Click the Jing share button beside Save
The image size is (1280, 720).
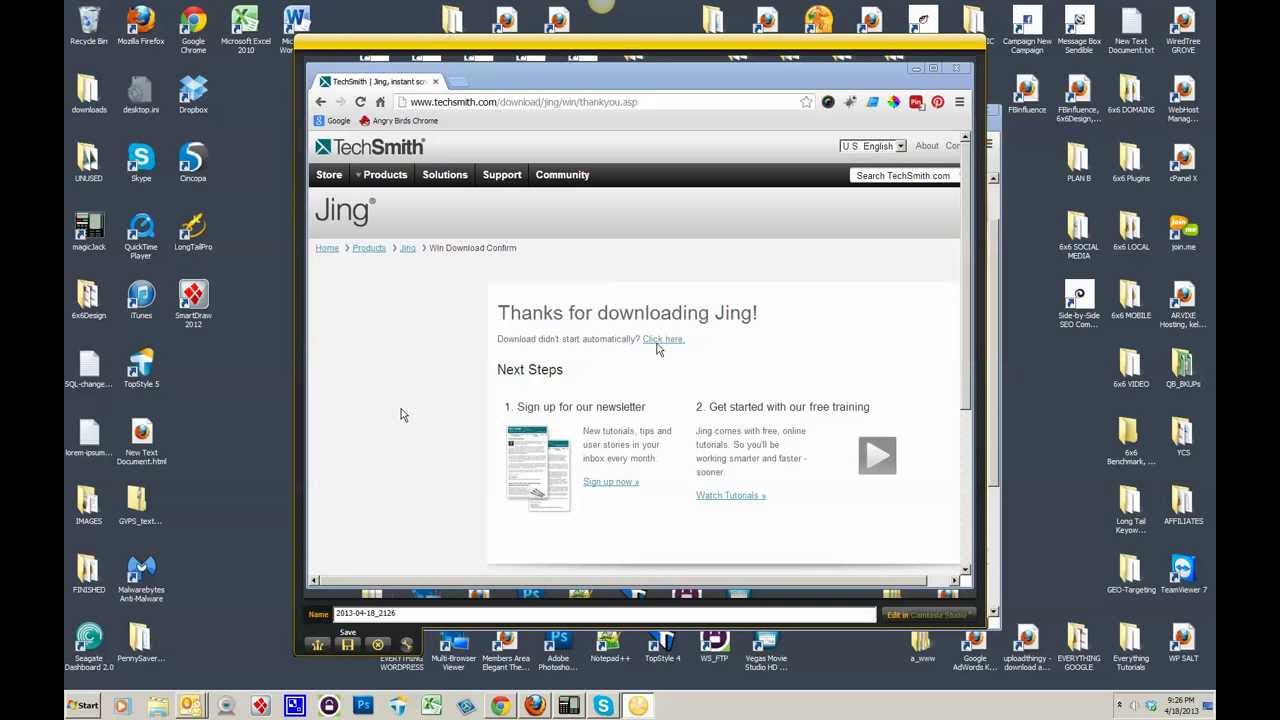(317, 645)
